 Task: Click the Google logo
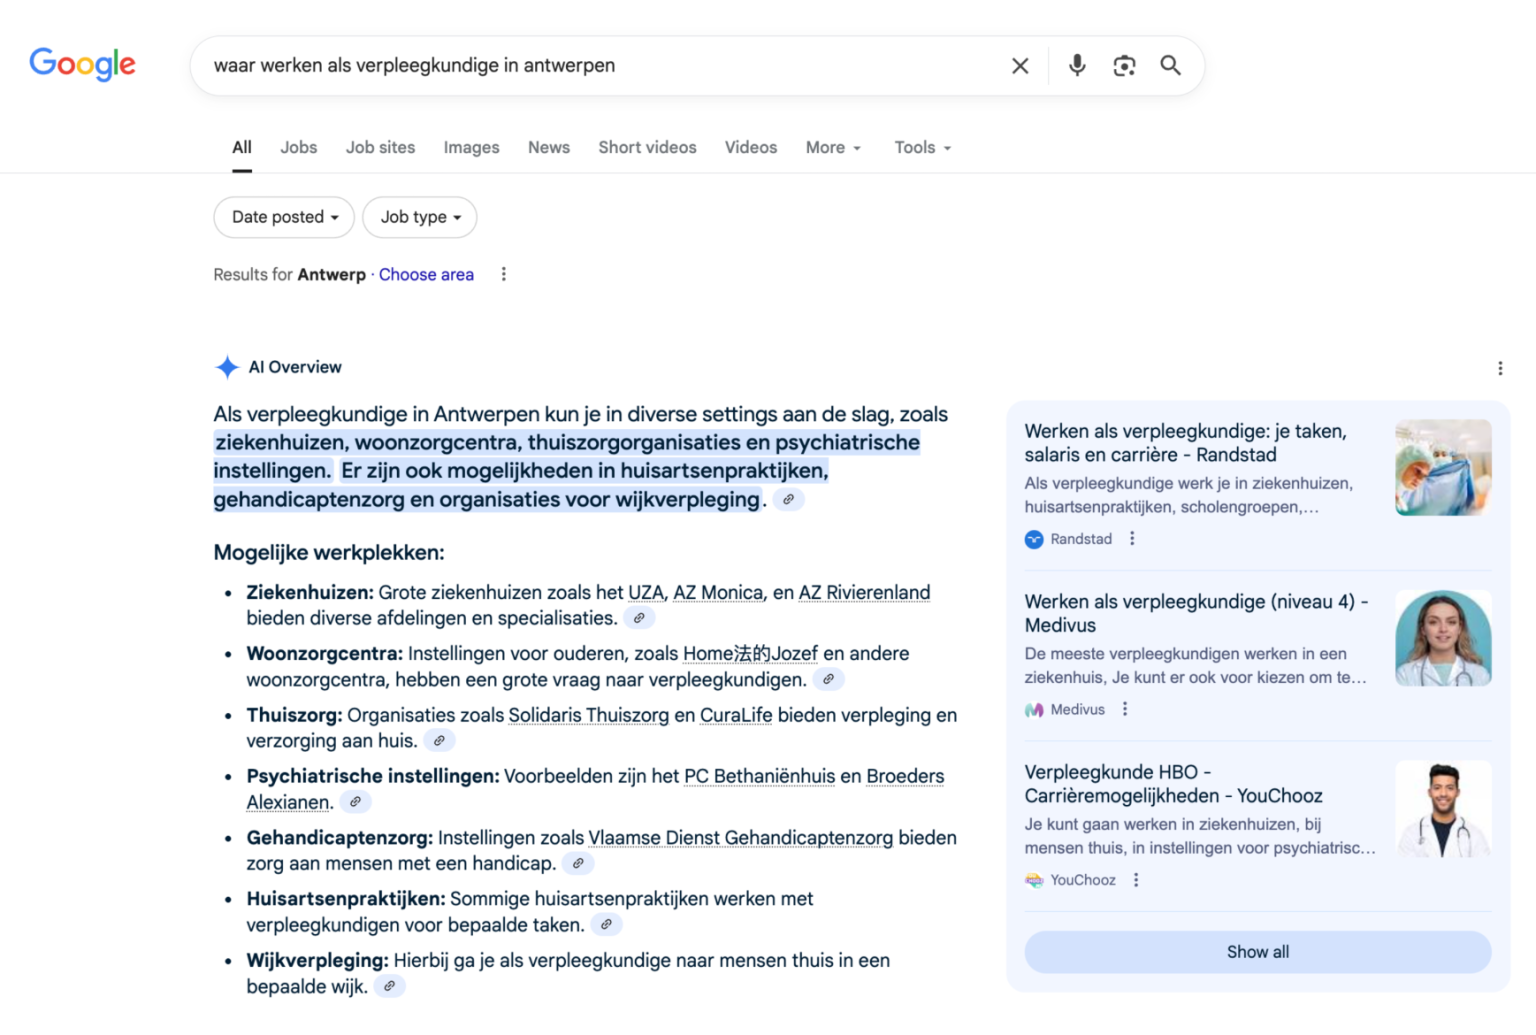click(x=83, y=64)
